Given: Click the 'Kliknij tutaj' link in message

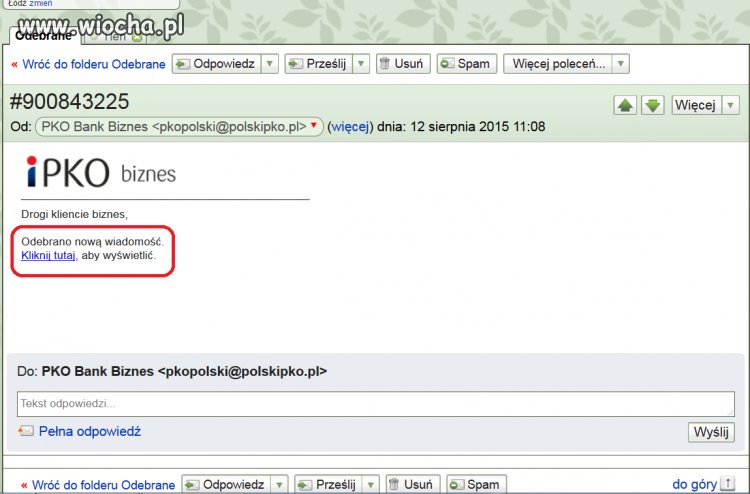Looking at the screenshot, I should coord(48,255).
